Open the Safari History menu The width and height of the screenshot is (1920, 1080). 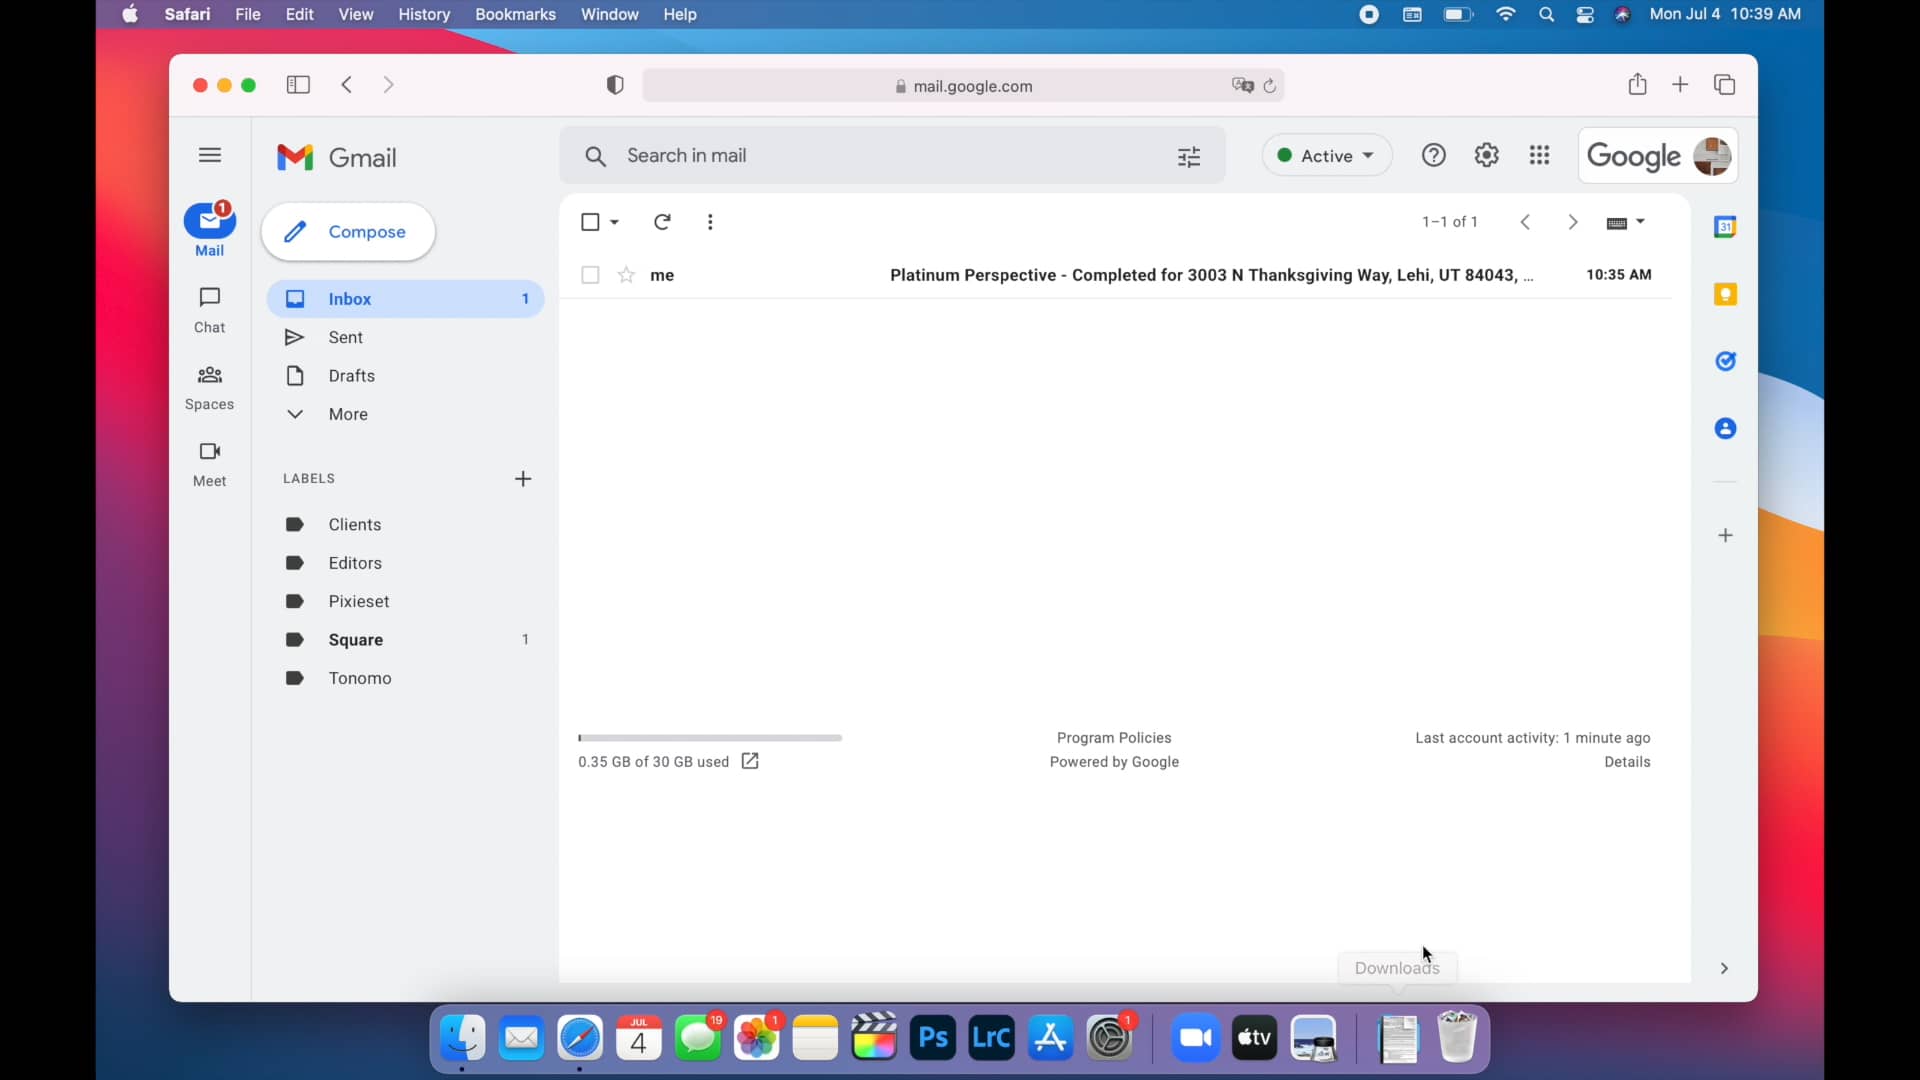pos(425,14)
